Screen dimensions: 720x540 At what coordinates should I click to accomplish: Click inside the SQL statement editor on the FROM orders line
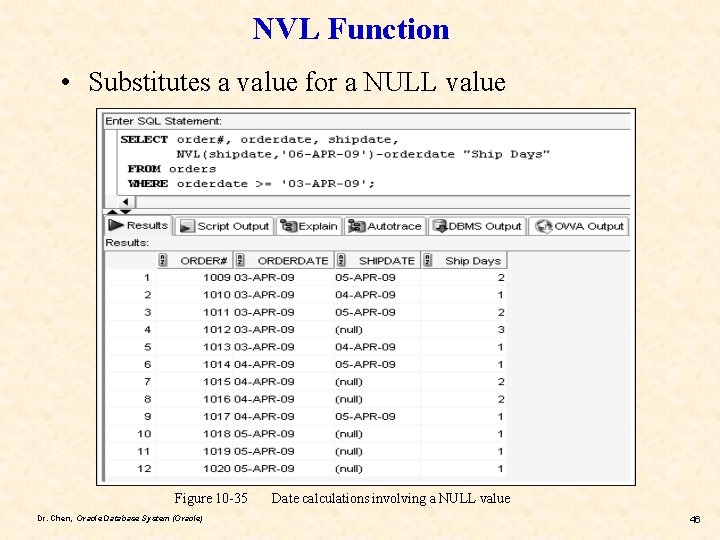pos(171,169)
